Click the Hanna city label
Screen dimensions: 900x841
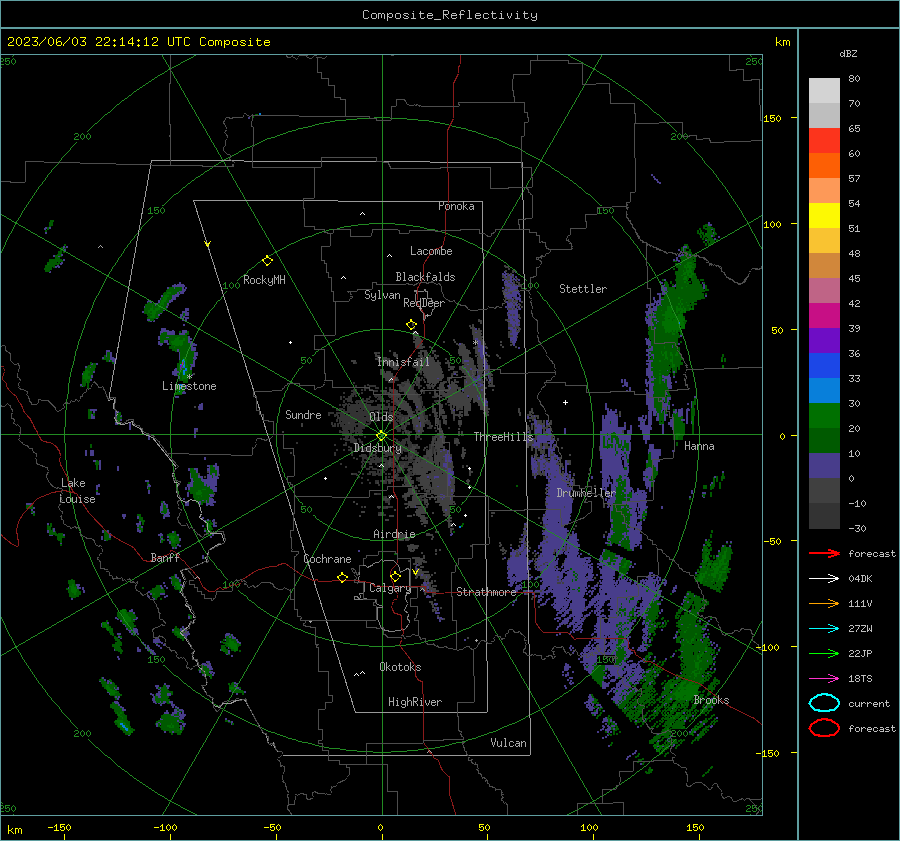(x=699, y=446)
